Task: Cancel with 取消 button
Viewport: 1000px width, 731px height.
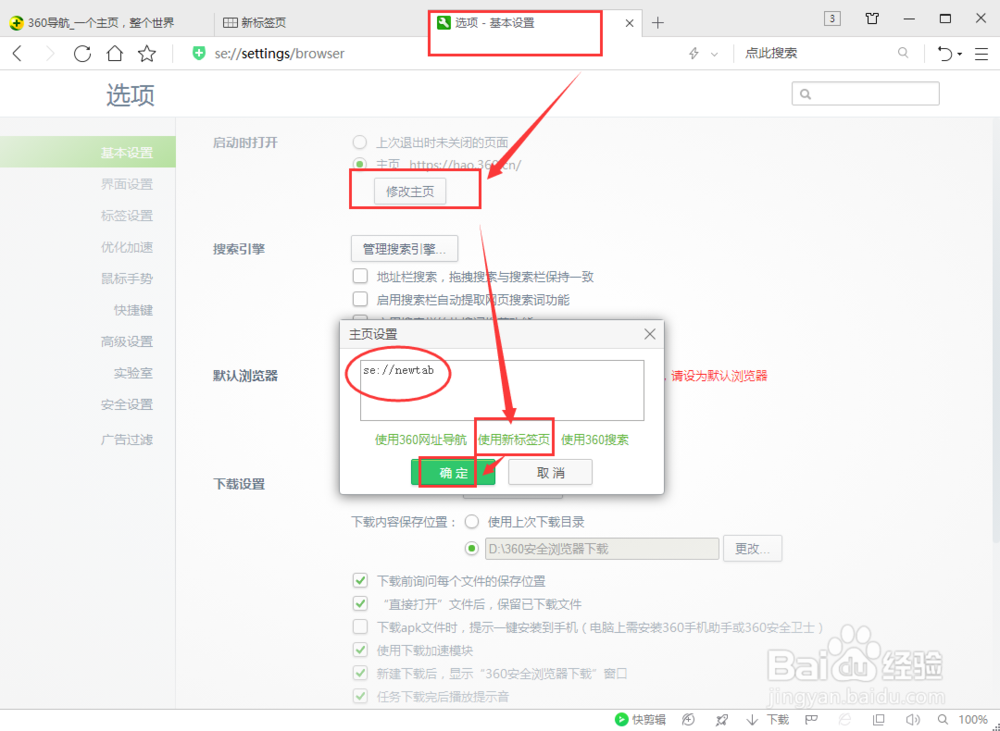Action: point(550,473)
